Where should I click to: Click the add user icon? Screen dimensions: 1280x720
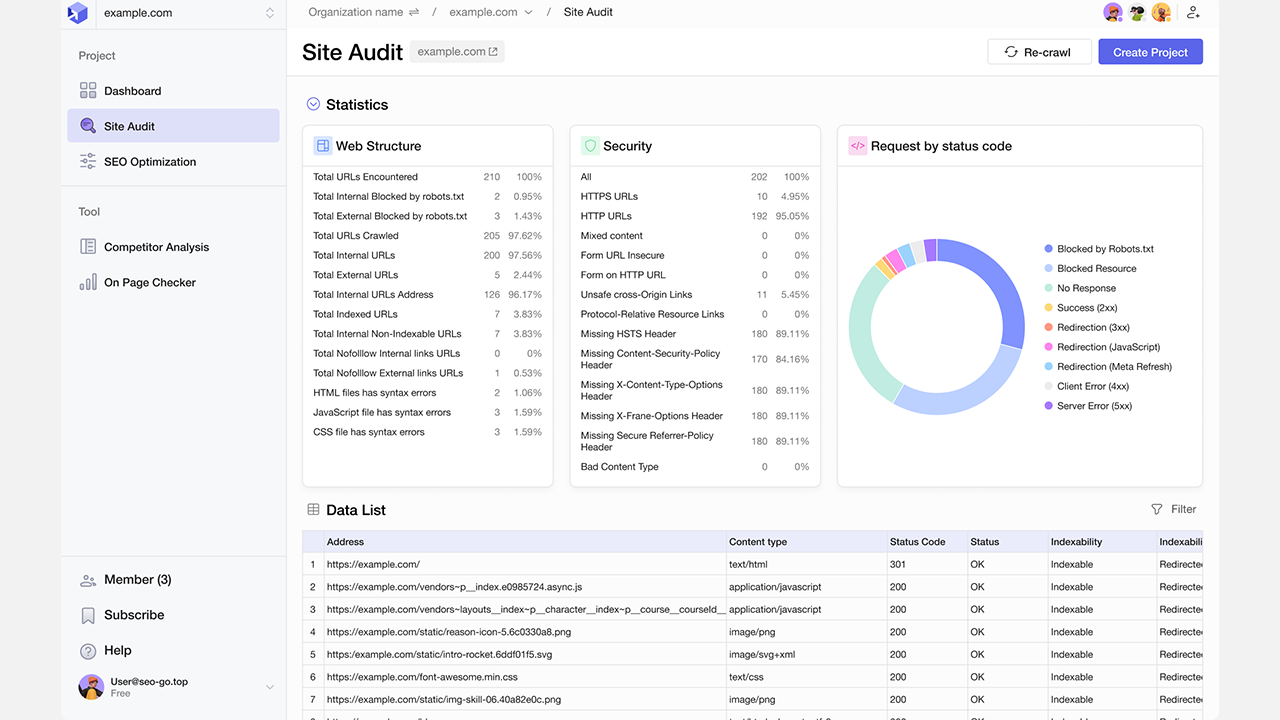[1192, 13]
